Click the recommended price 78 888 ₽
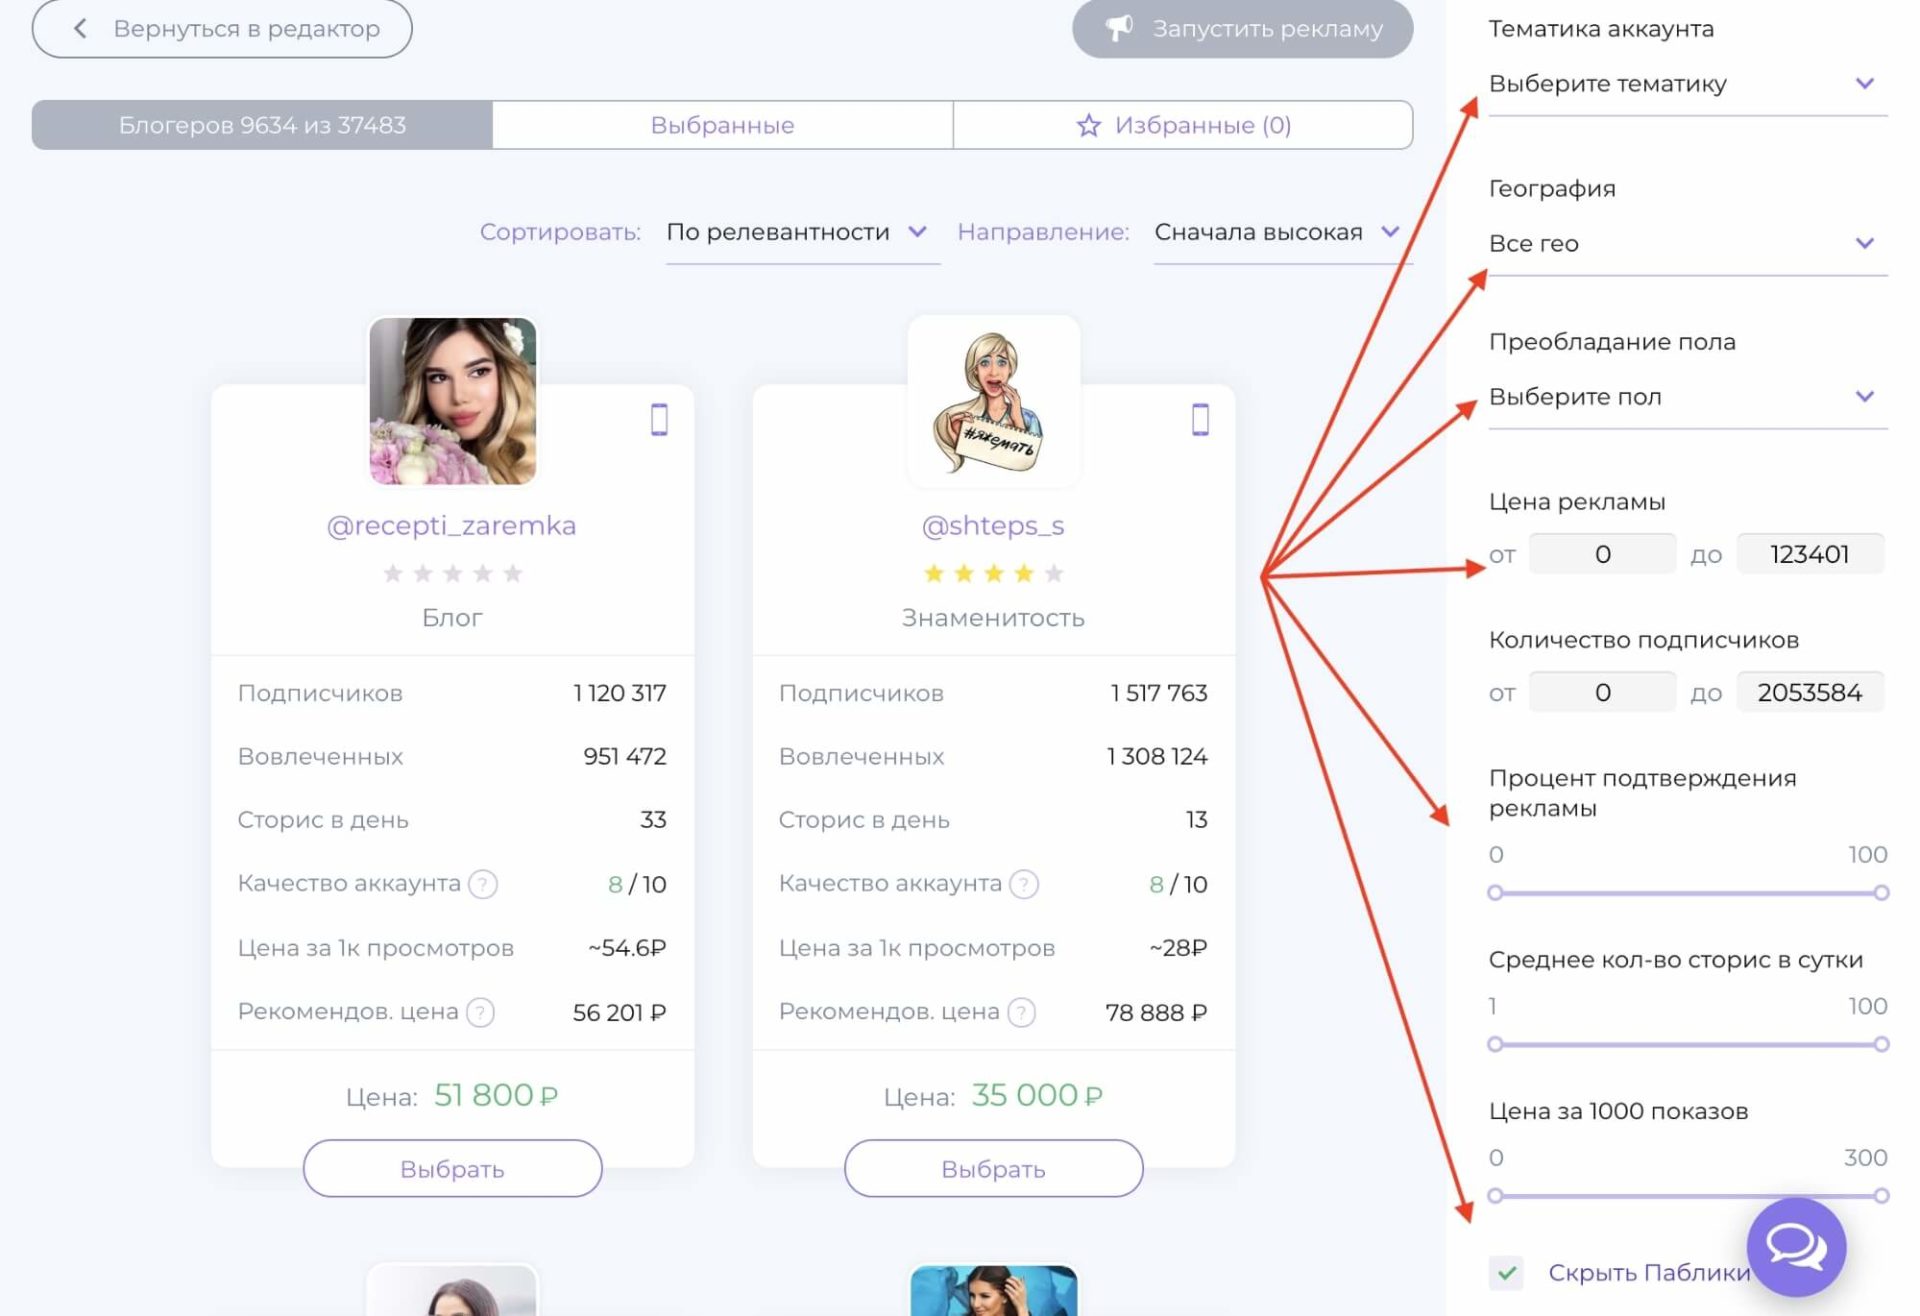This screenshot has height=1316, width=1920. tap(1156, 1013)
